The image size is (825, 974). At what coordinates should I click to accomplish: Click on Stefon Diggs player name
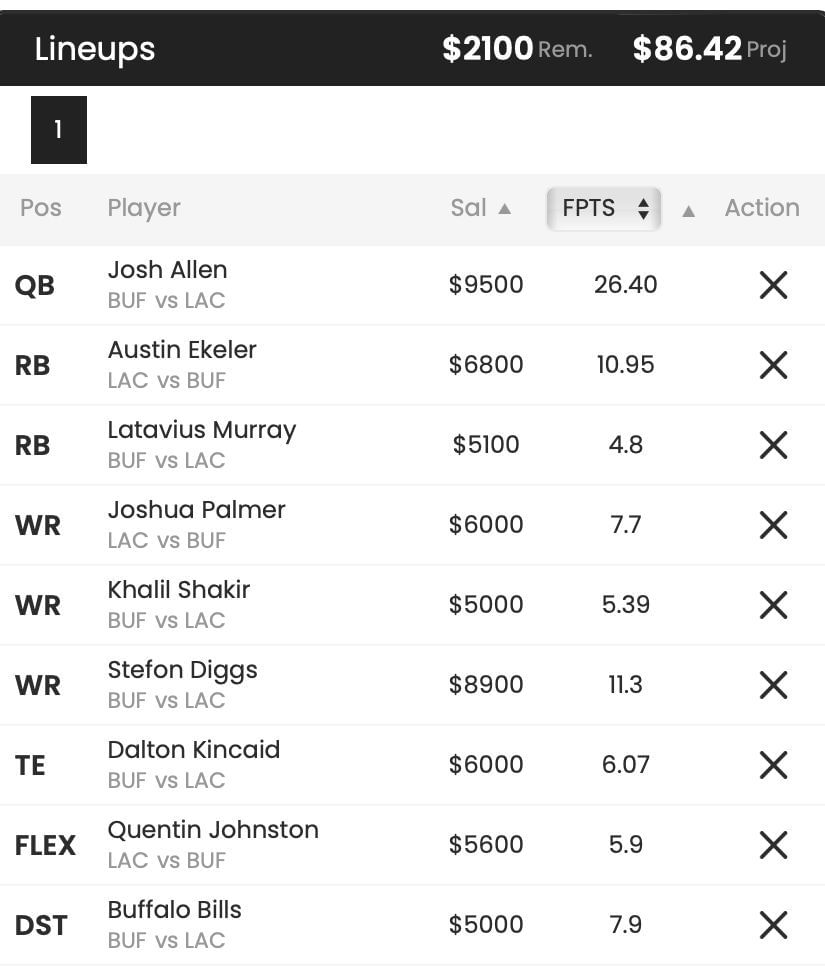click(182, 670)
